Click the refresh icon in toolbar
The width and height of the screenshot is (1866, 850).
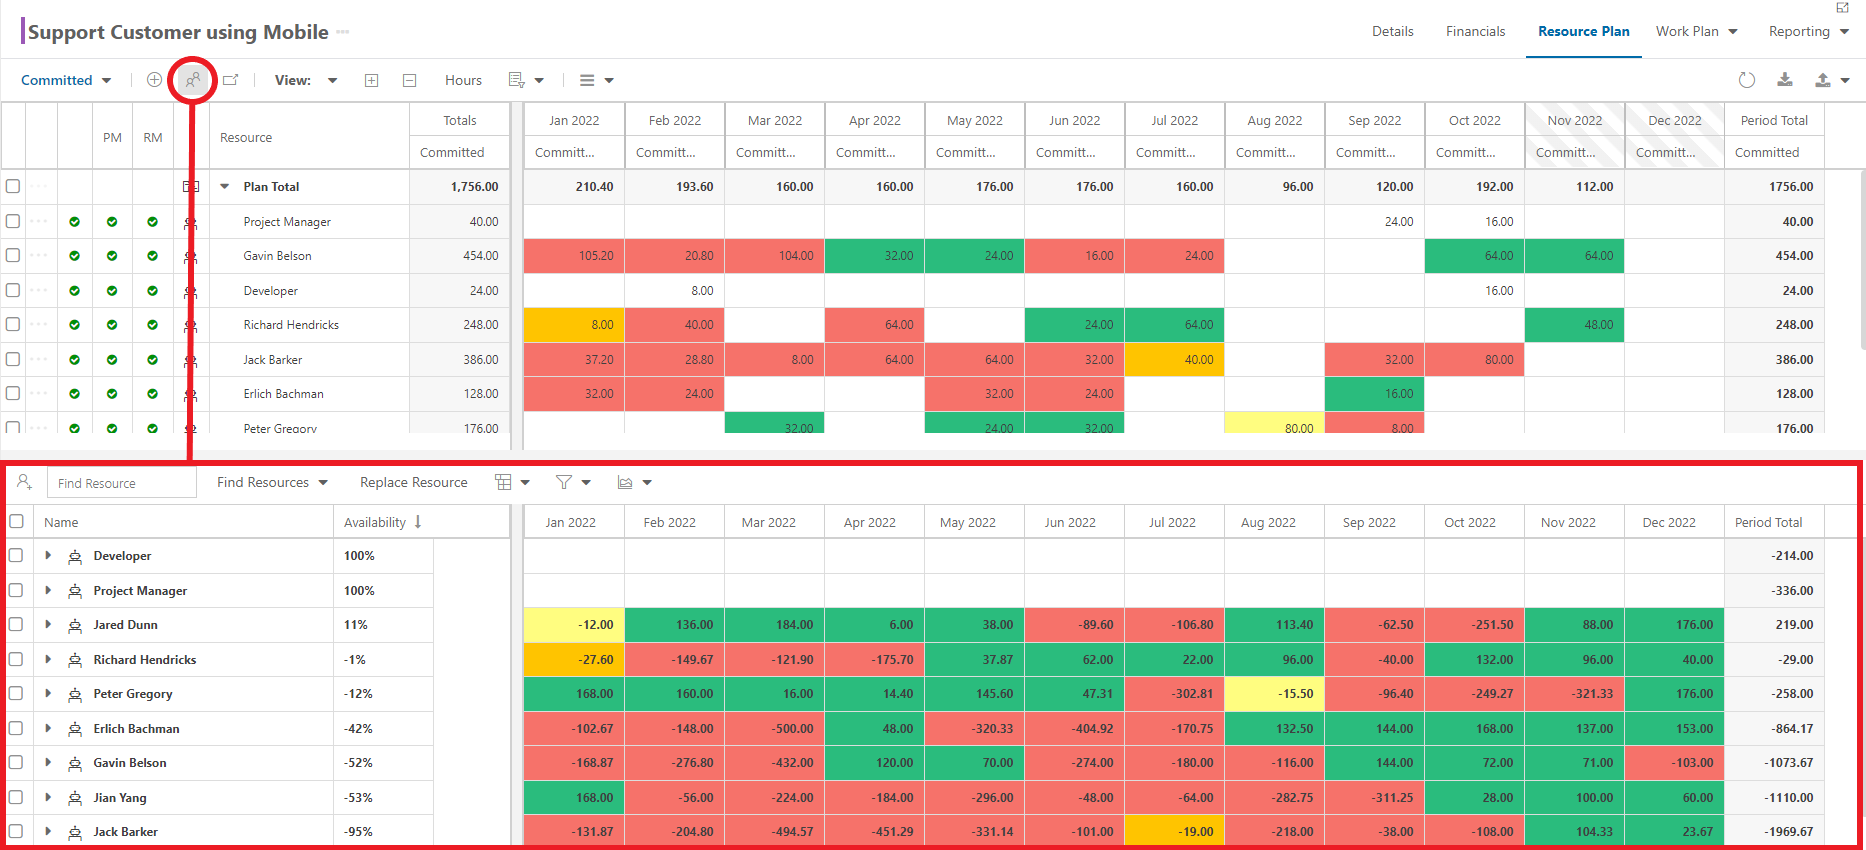coord(1746,80)
